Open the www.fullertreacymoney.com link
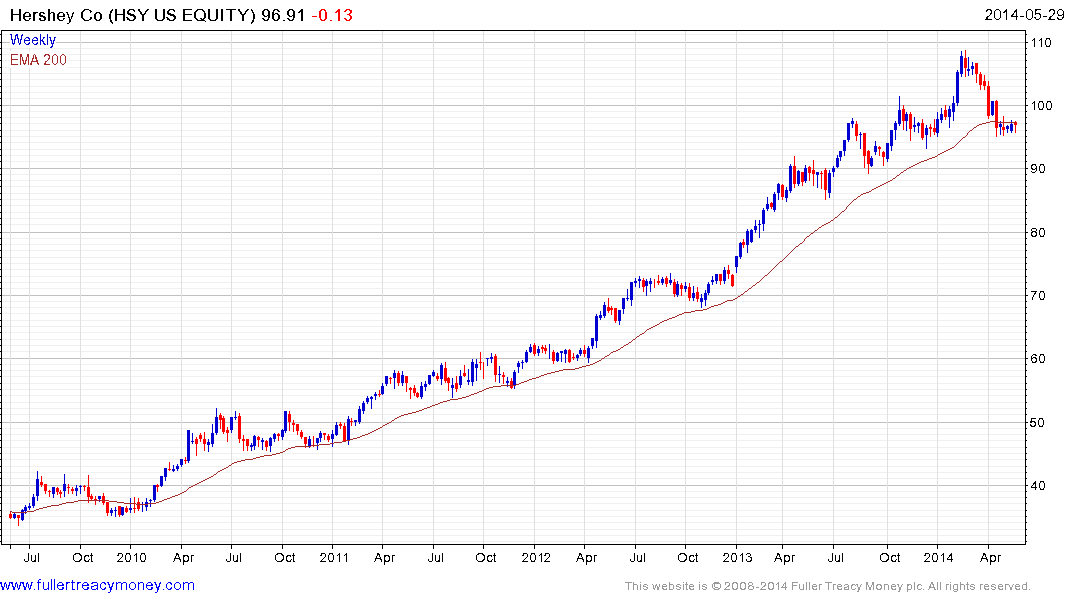The height and width of the screenshot is (600, 1075). [97, 586]
